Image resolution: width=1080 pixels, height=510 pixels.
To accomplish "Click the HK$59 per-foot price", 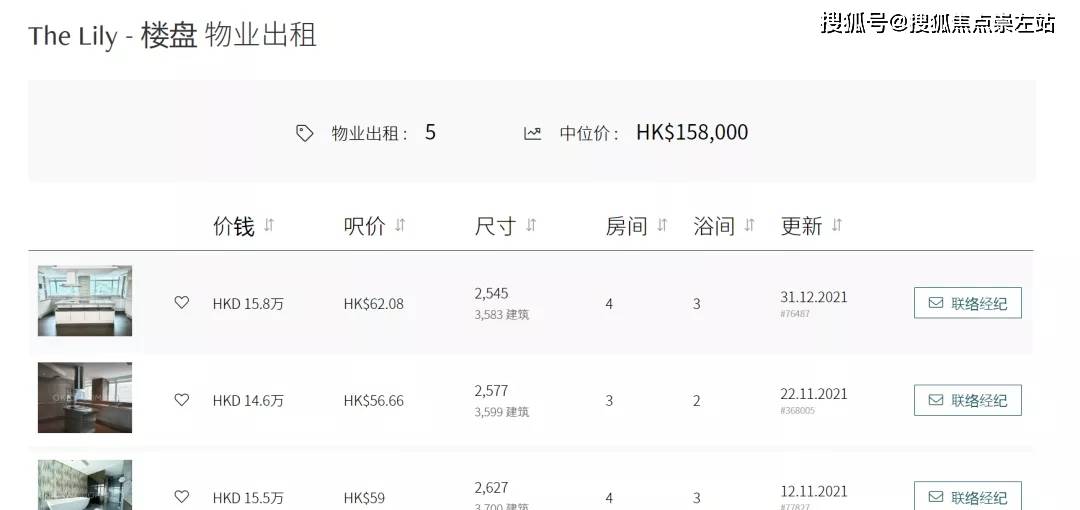I will [x=364, y=498].
